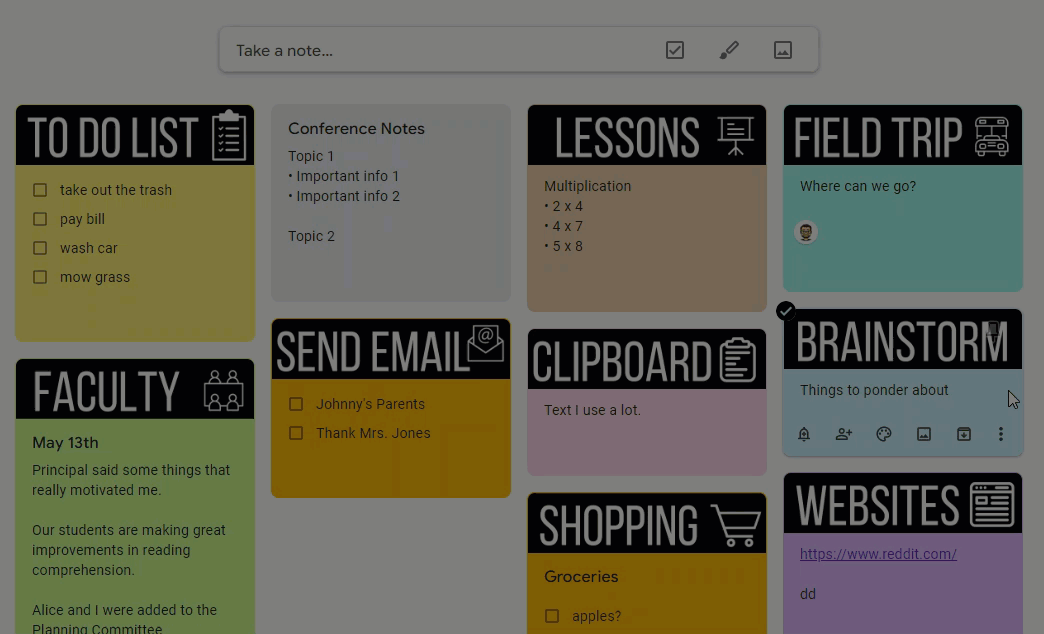Click the Our students are making paragraph

tap(129, 550)
